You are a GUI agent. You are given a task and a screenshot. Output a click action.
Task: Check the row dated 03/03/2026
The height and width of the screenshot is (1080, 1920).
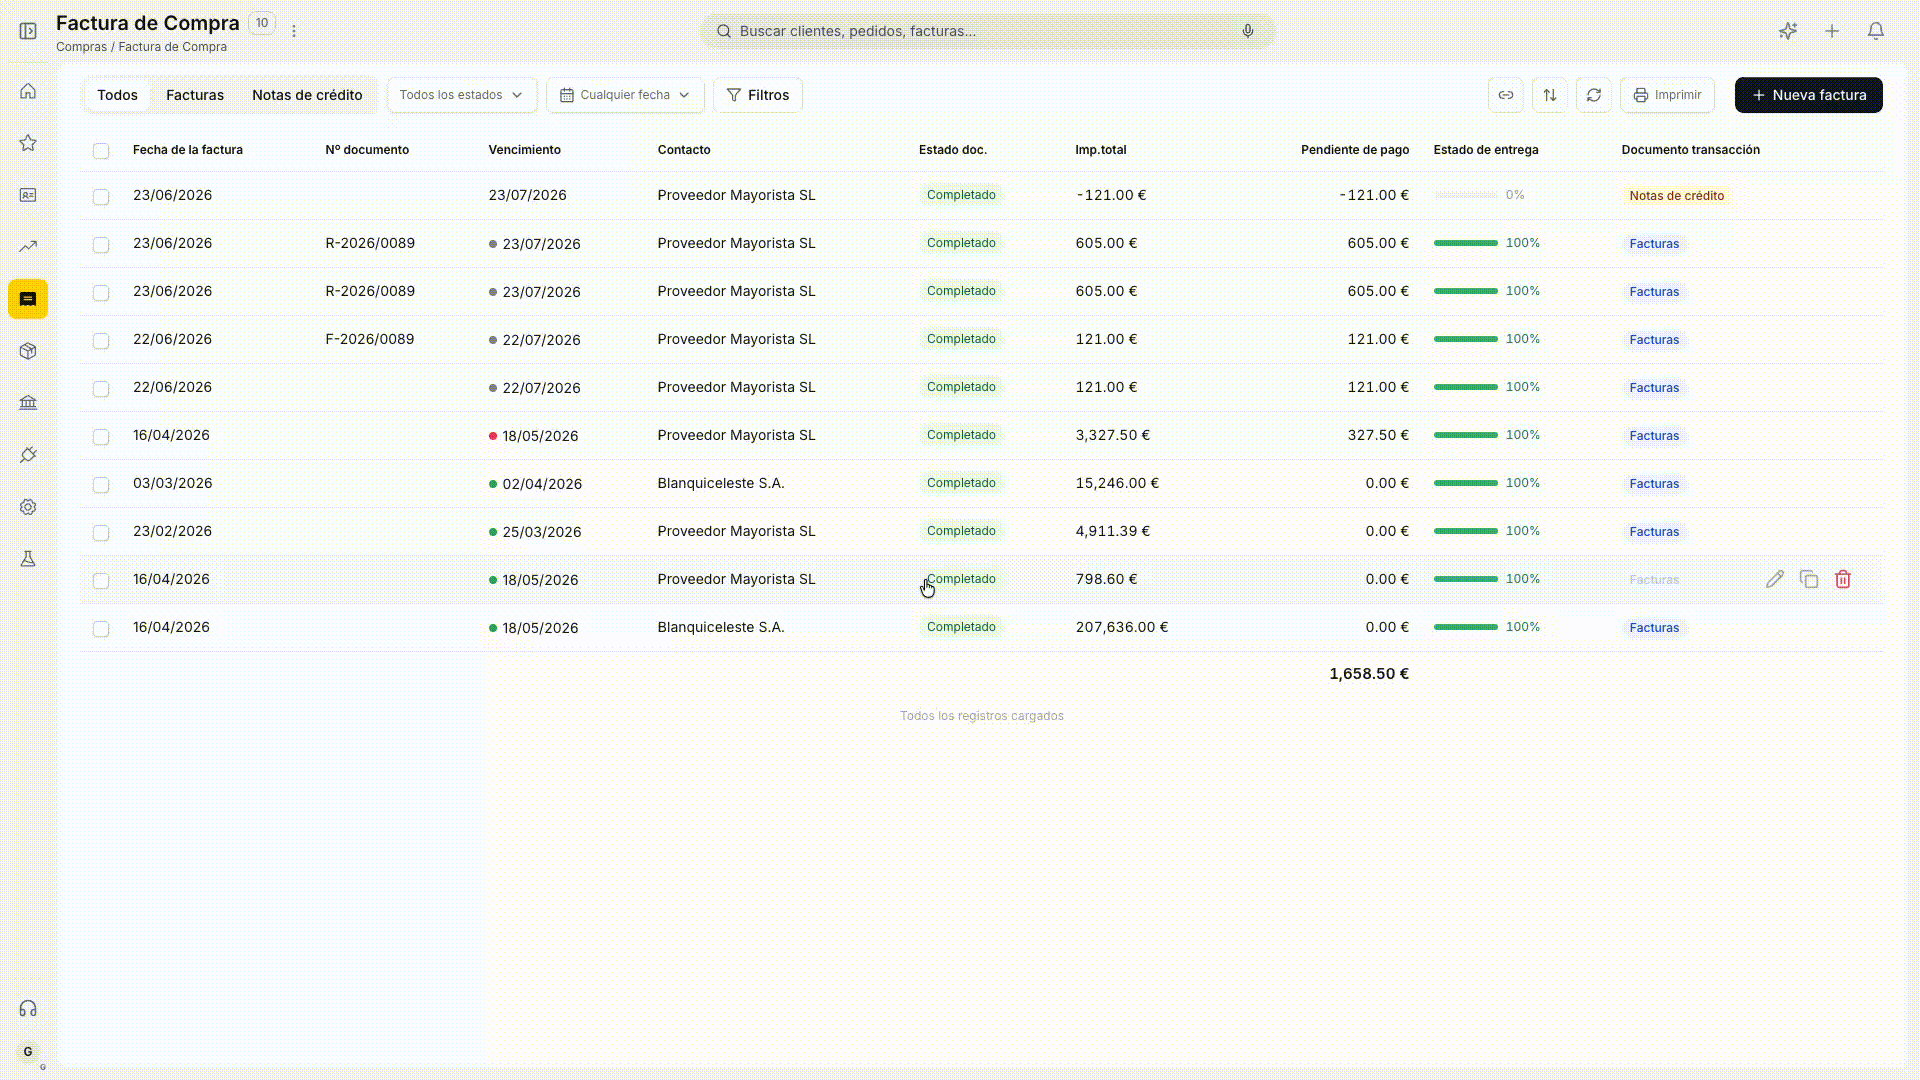101,485
